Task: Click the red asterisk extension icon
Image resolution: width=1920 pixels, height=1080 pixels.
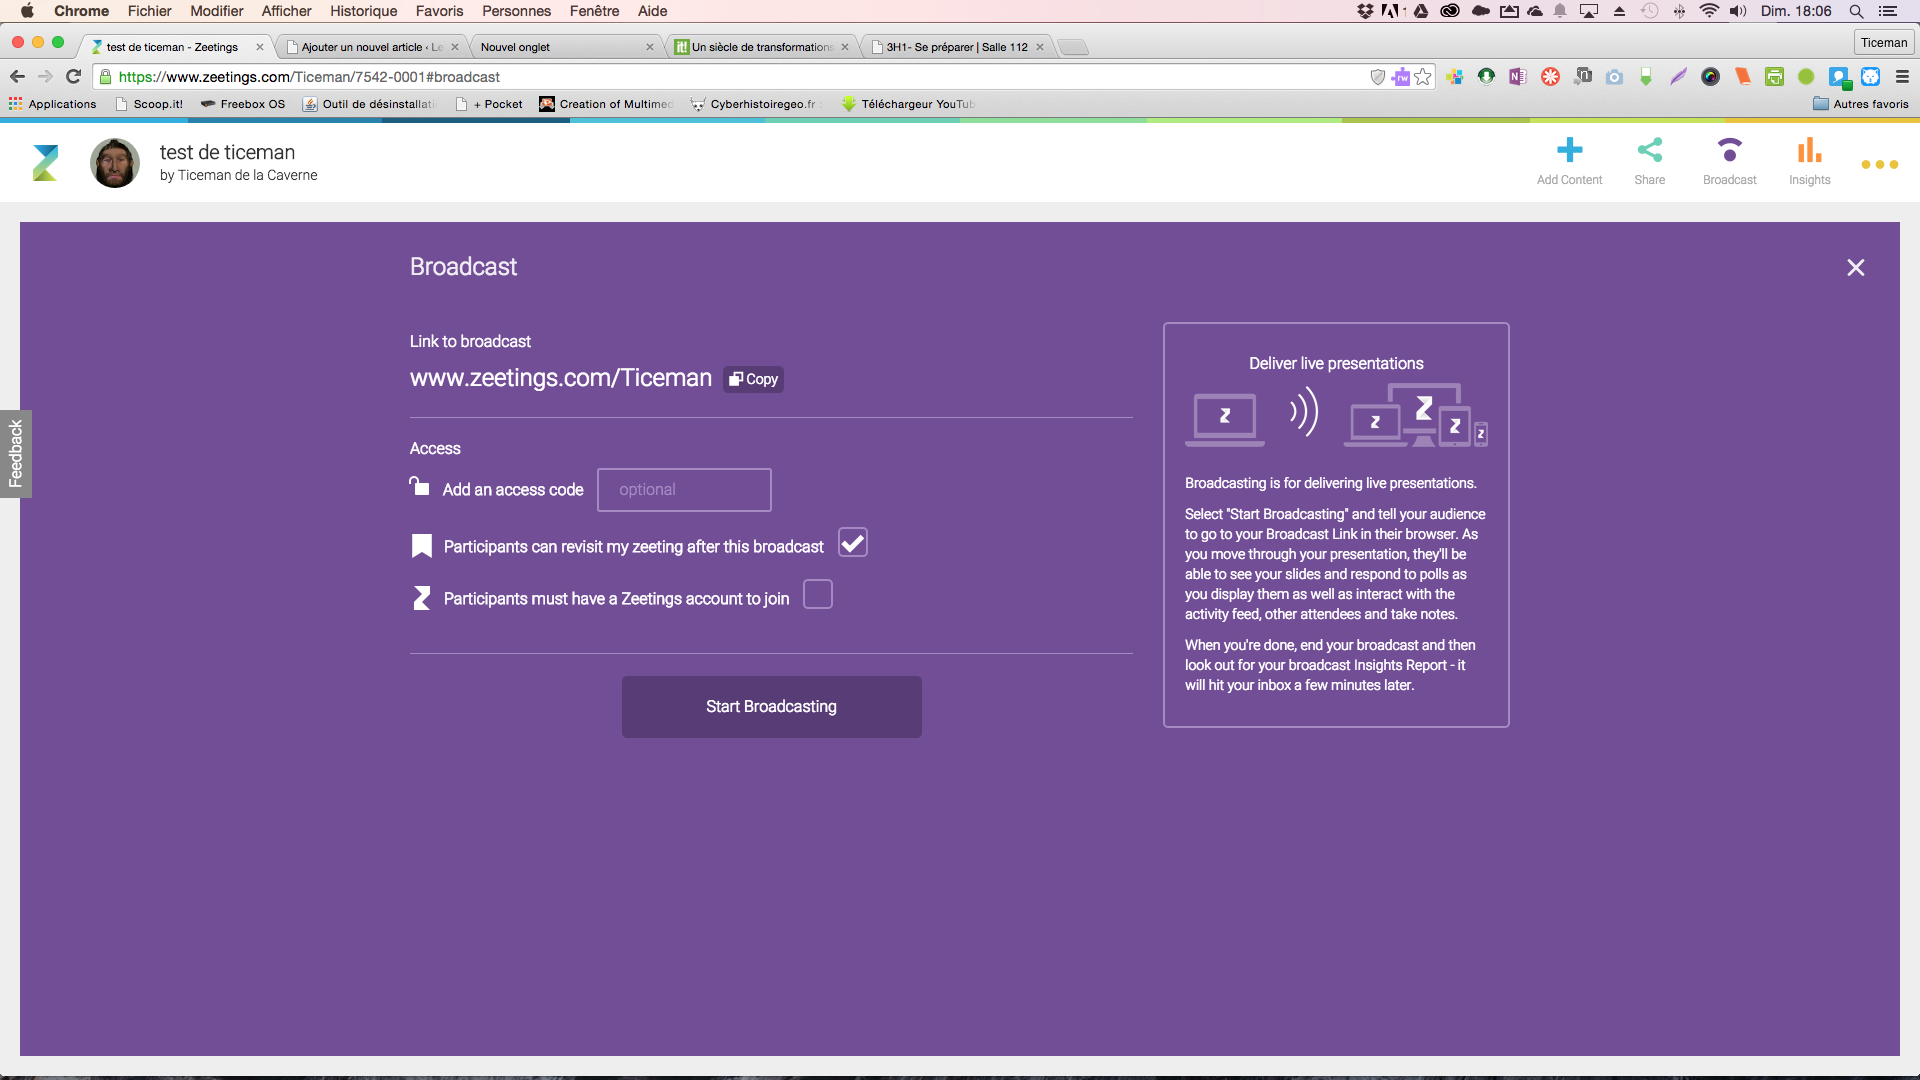Action: [1550, 77]
